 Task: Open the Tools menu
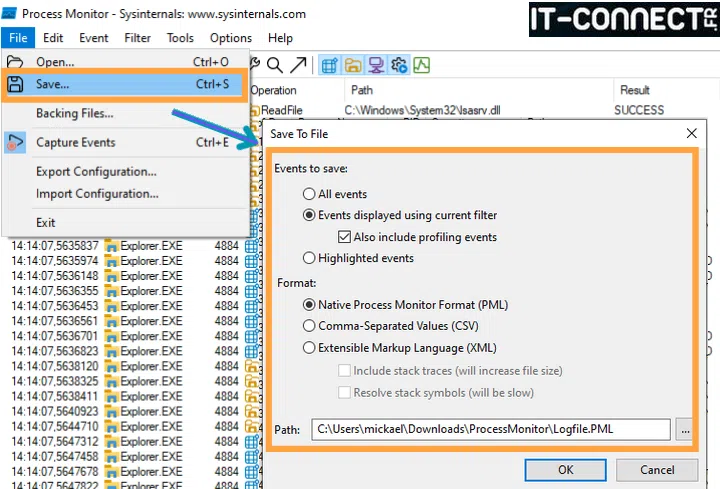(180, 38)
